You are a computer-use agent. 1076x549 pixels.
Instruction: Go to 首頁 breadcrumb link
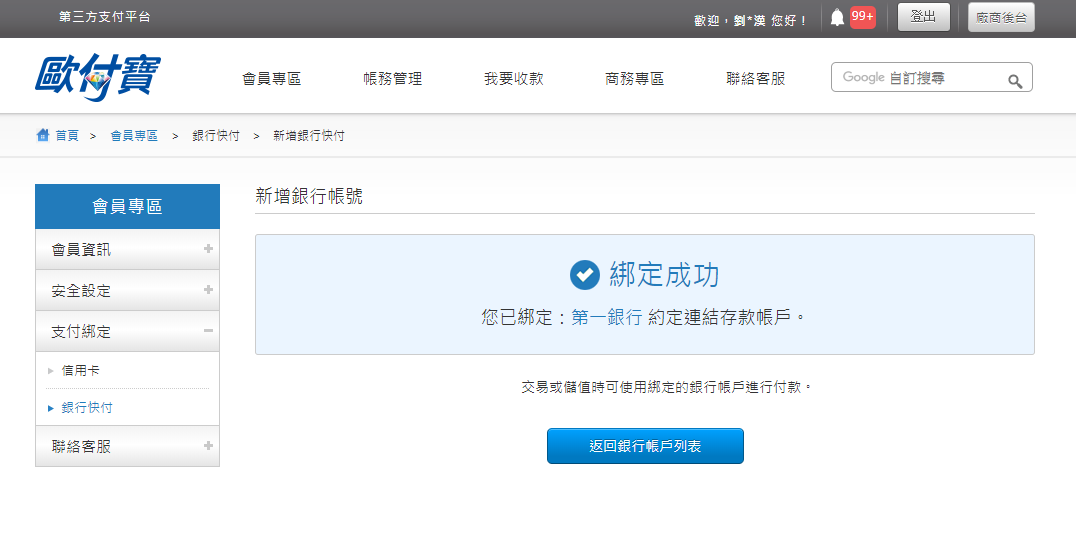[x=67, y=136]
